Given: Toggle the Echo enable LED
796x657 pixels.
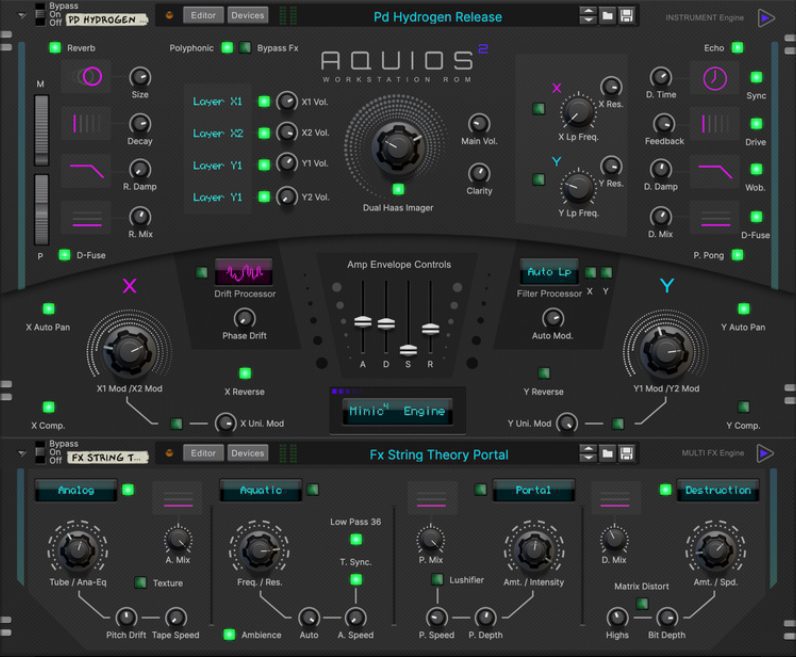Looking at the screenshot, I should pyautogui.click(x=737, y=48).
